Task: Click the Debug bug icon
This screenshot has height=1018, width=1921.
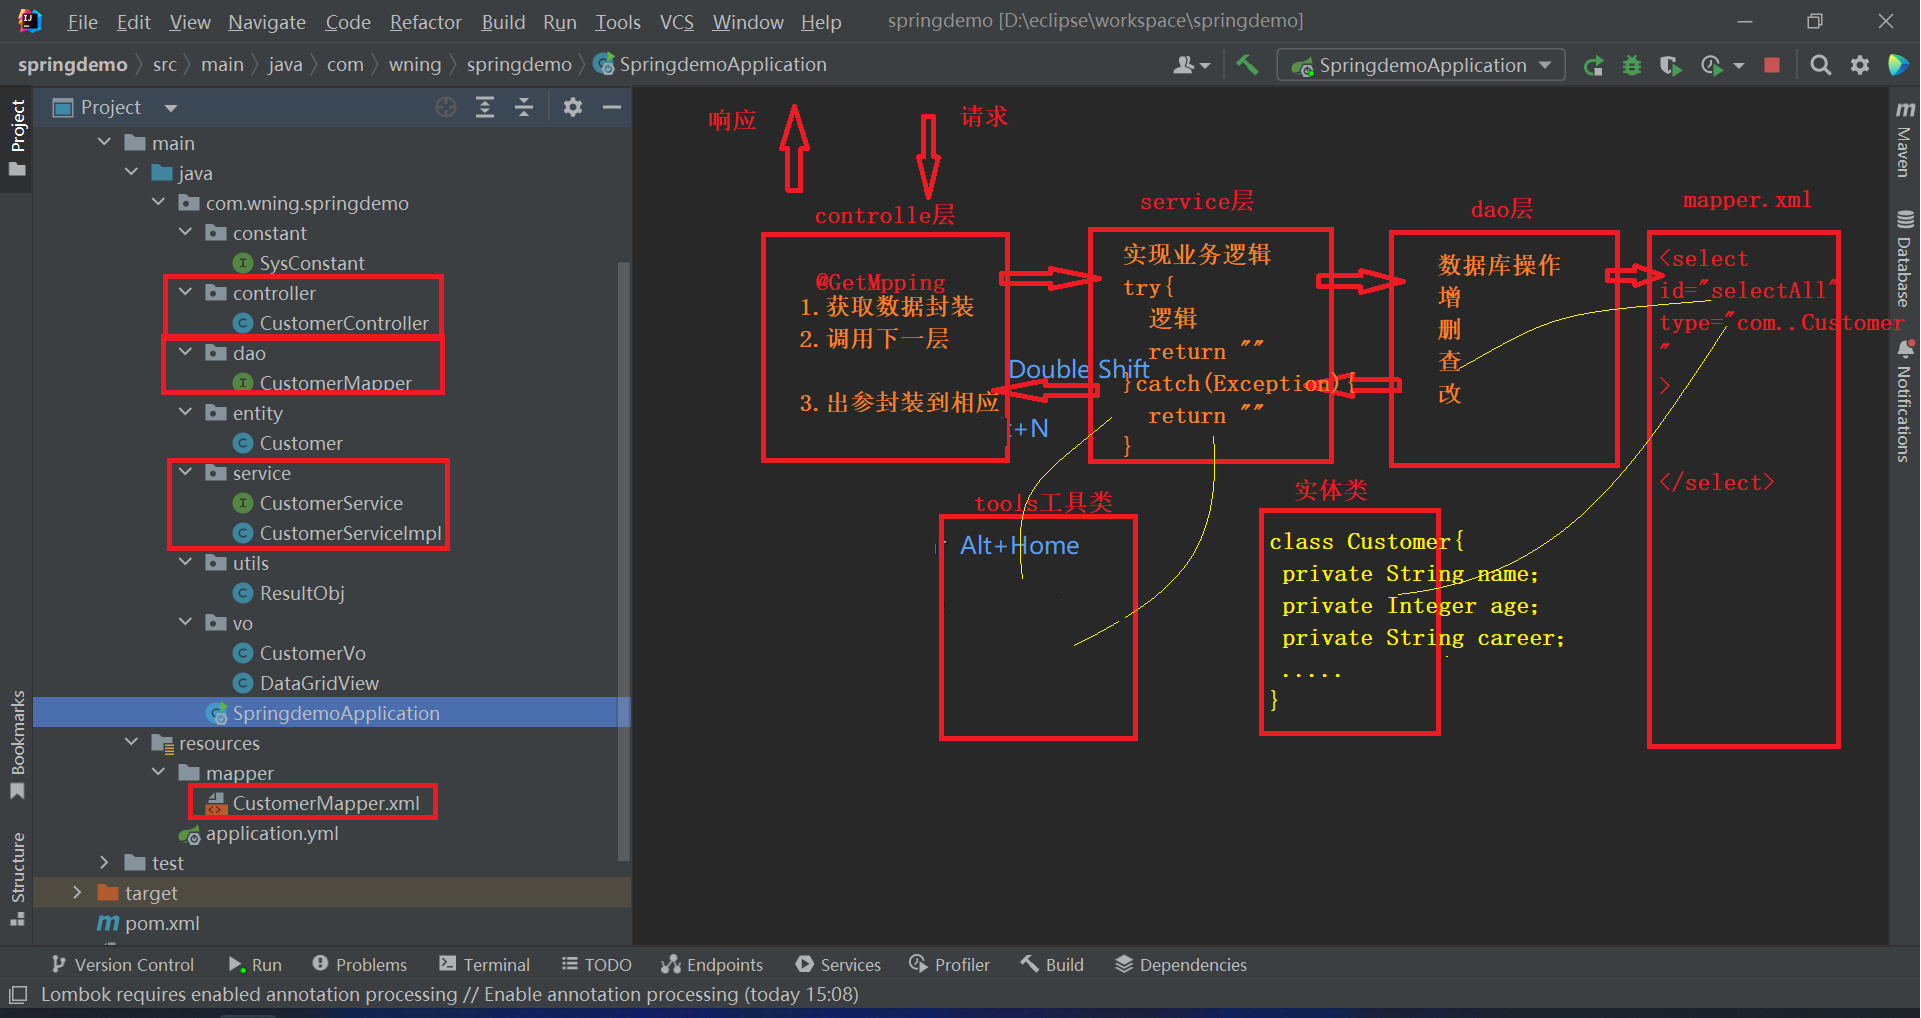Action: (1632, 65)
